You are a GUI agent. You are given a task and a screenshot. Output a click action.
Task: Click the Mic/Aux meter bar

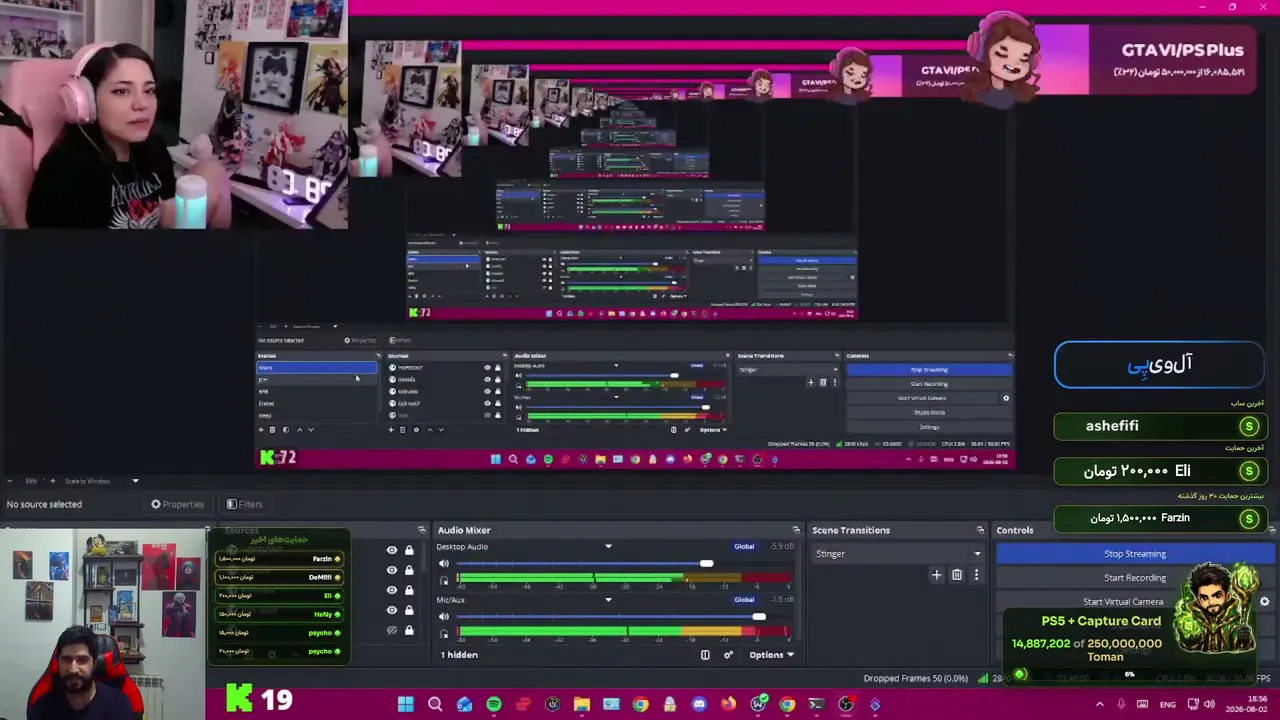(623, 631)
